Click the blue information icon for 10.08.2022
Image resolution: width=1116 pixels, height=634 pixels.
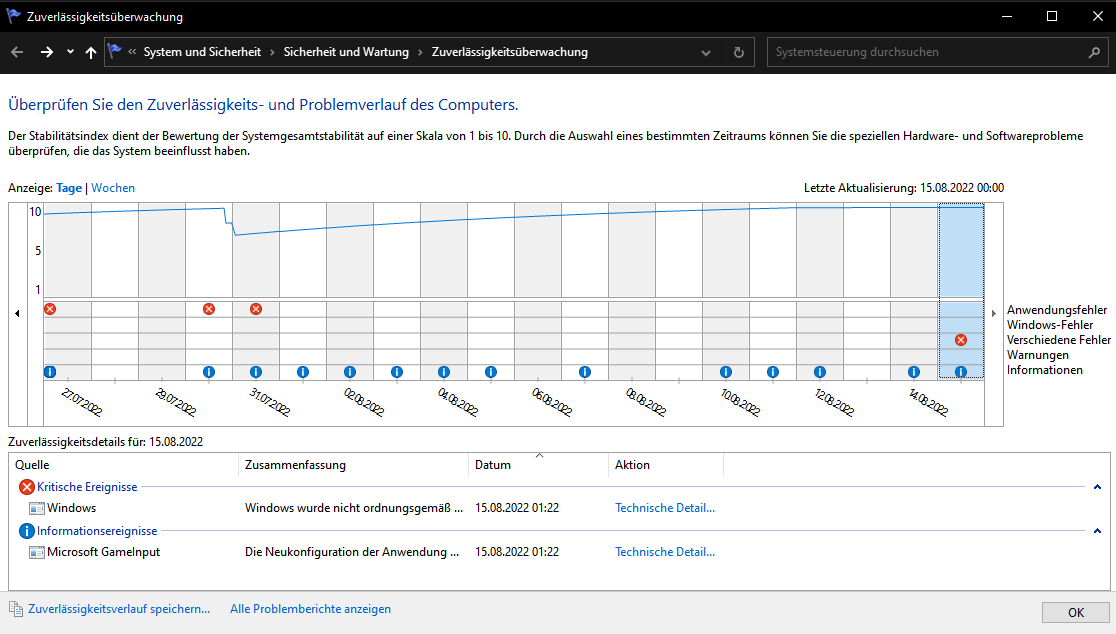(726, 371)
